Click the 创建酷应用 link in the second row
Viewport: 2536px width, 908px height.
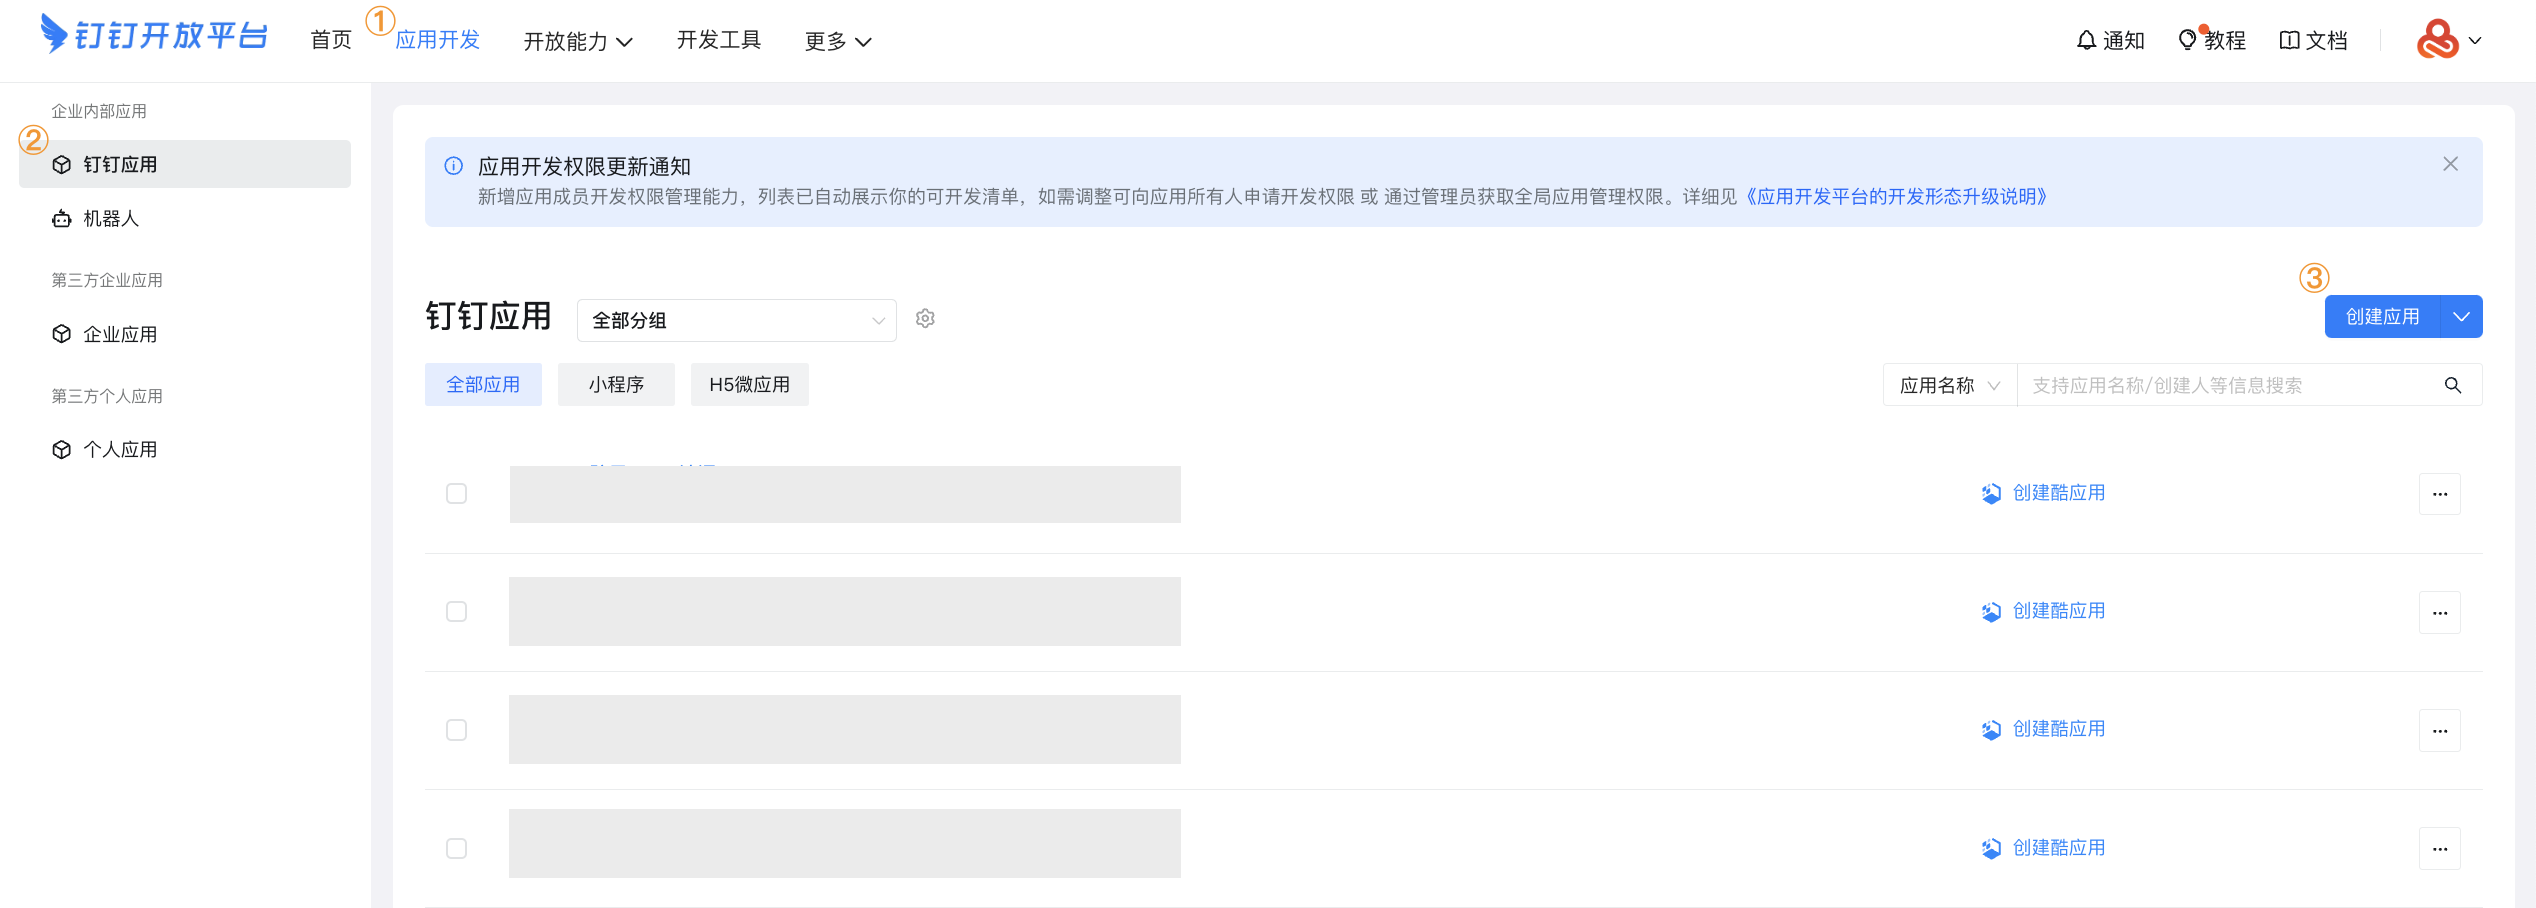point(2044,611)
